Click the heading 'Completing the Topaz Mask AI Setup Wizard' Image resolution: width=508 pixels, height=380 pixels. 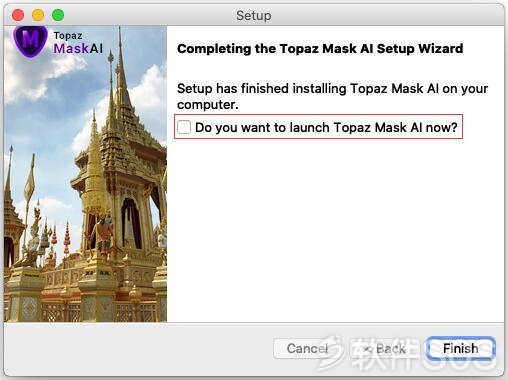point(320,49)
